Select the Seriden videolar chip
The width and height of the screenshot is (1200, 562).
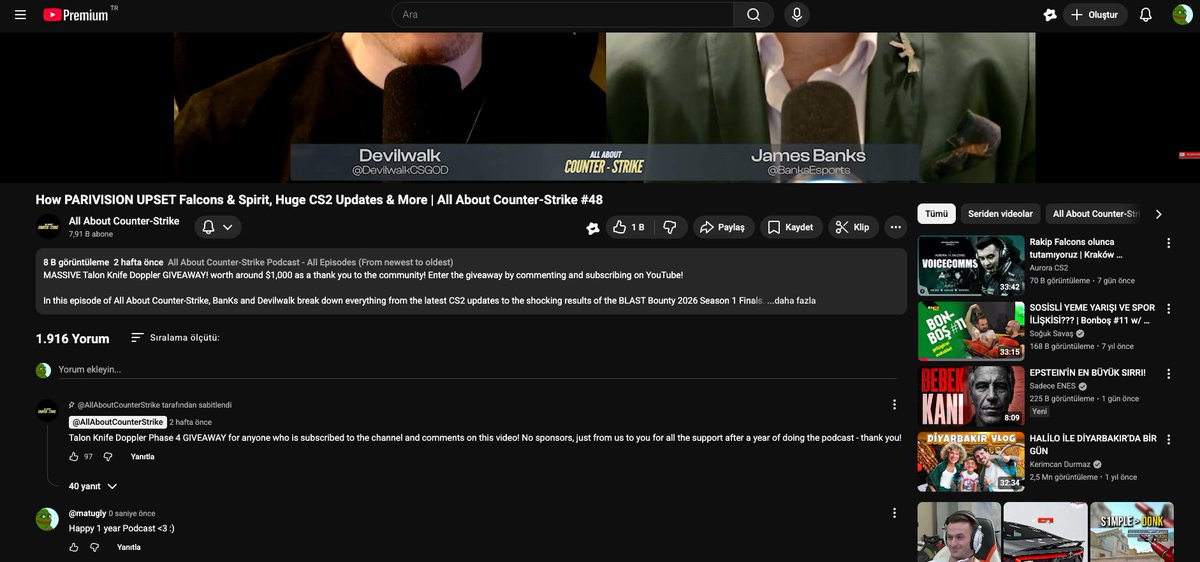[1000, 214]
